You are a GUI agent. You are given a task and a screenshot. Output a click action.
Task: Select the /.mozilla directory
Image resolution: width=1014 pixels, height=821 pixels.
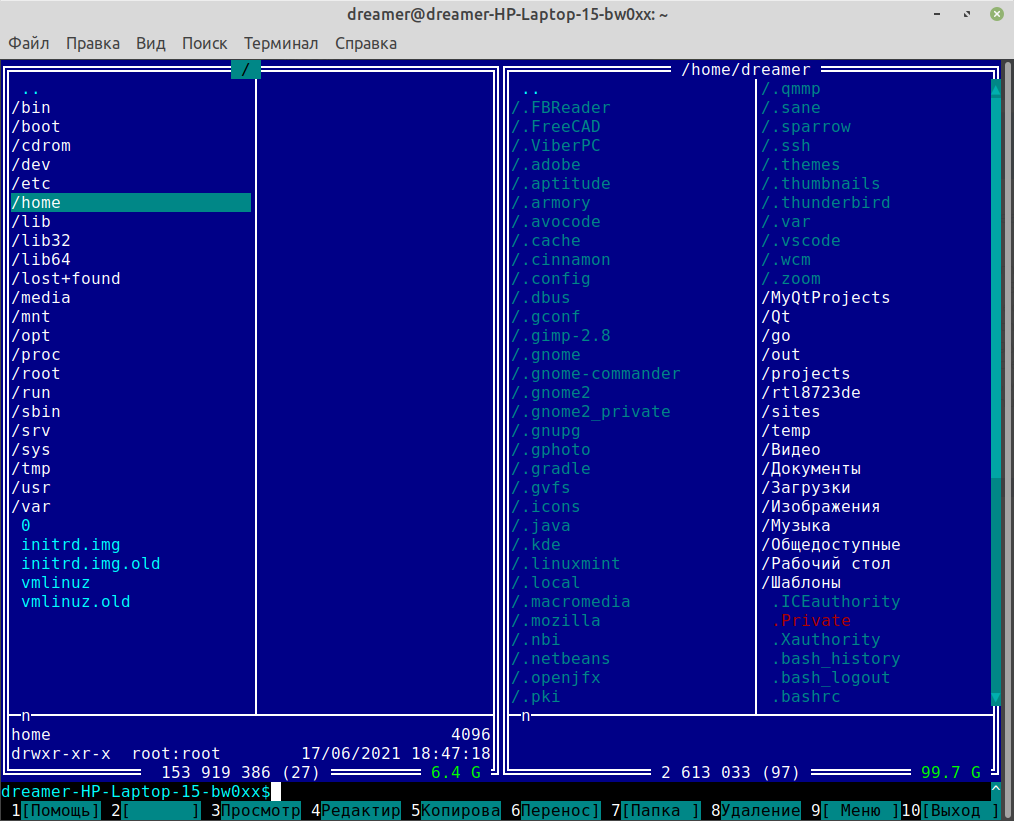pos(556,621)
